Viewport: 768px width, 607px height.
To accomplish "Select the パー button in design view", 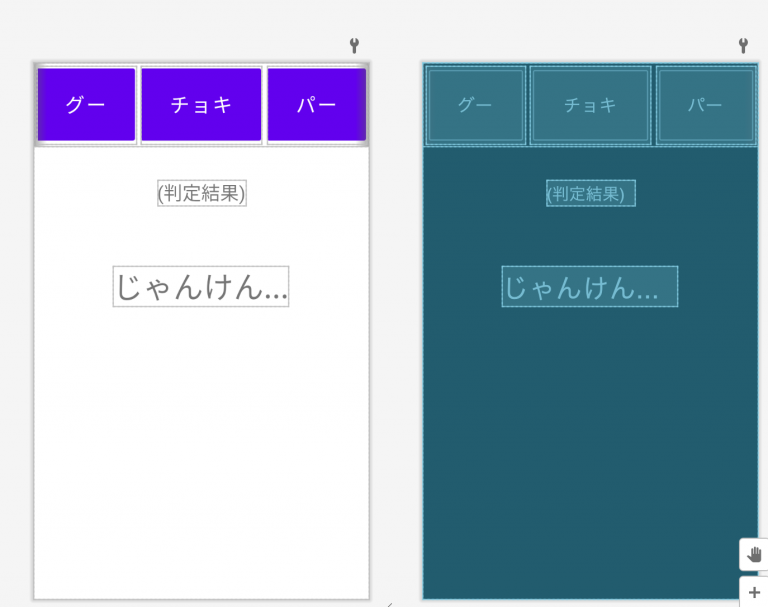I will [316, 105].
